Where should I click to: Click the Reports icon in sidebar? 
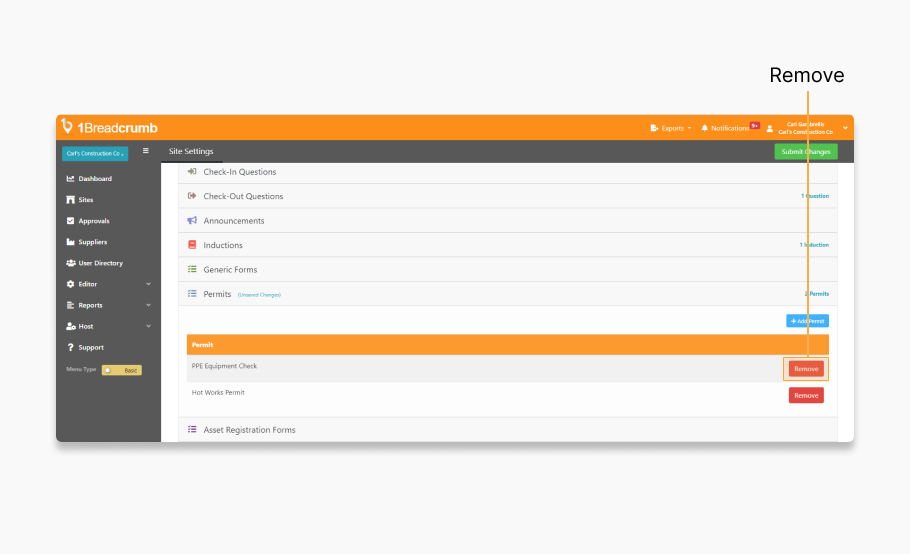tap(70, 305)
